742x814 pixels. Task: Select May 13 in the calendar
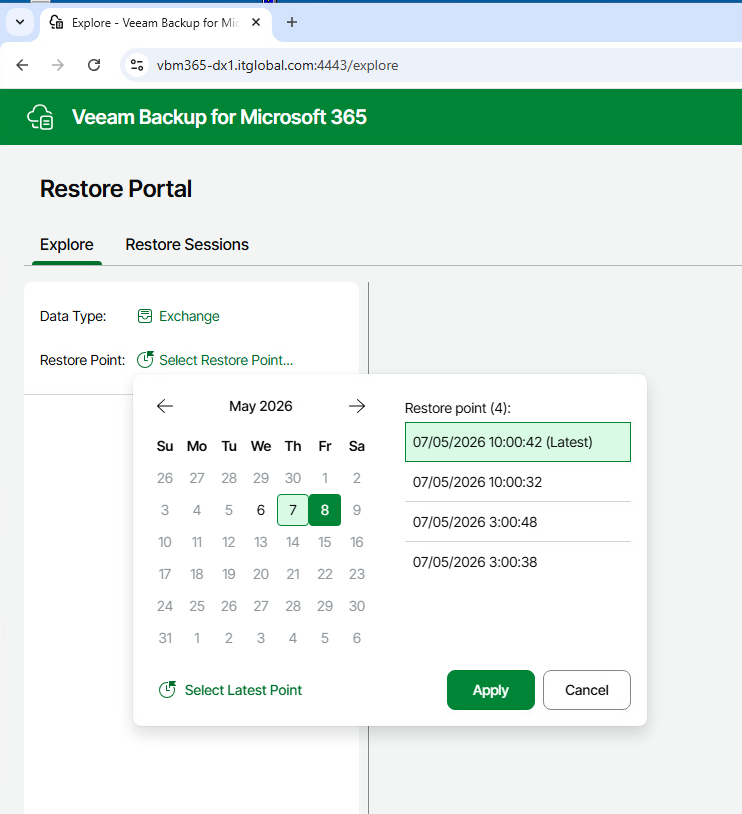click(x=261, y=542)
